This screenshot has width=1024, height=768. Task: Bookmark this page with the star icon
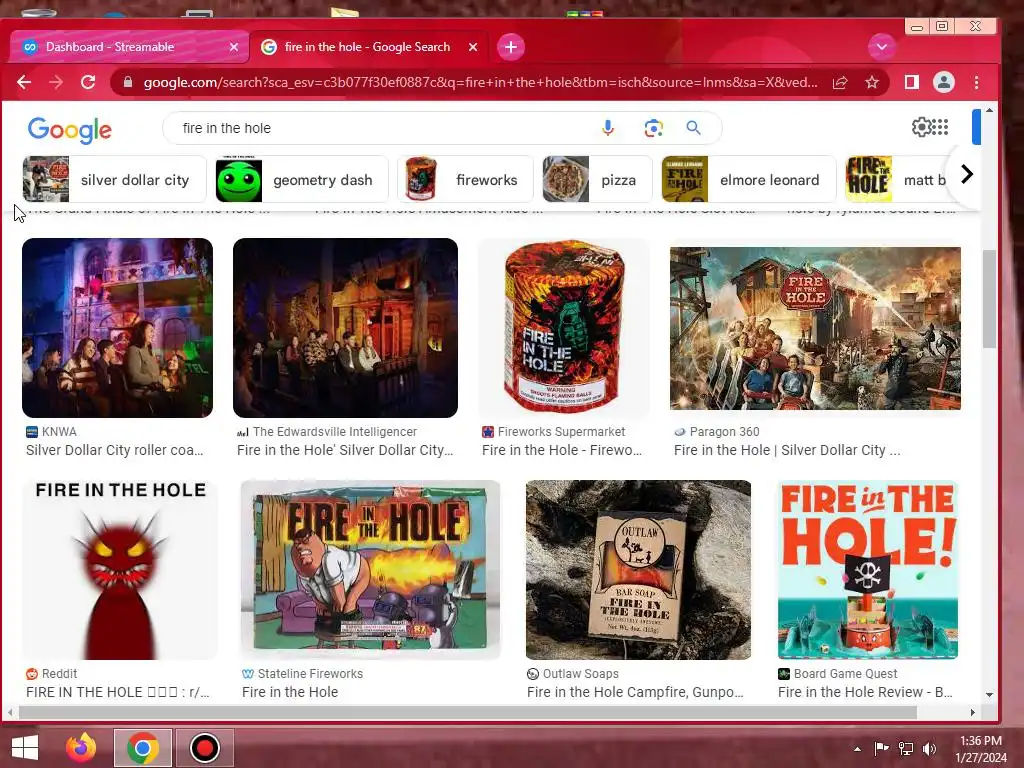click(872, 82)
